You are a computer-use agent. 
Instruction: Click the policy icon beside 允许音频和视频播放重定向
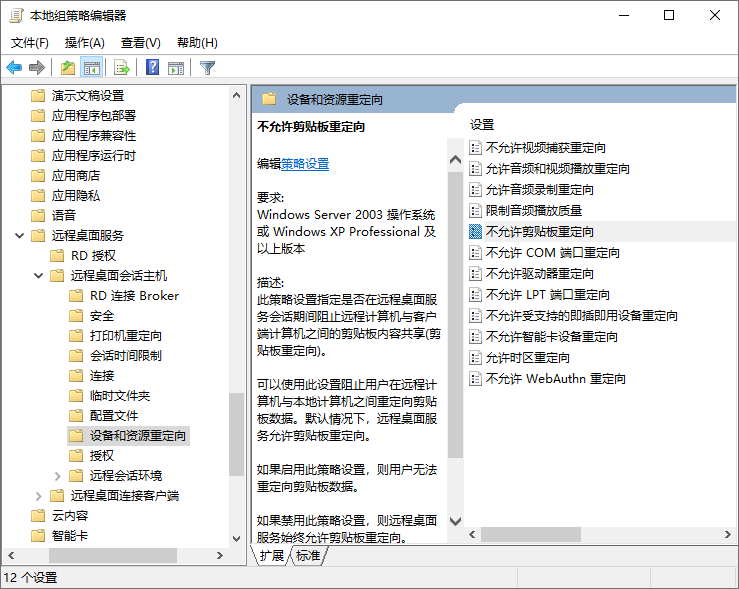pyautogui.click(x=475, y=169)
